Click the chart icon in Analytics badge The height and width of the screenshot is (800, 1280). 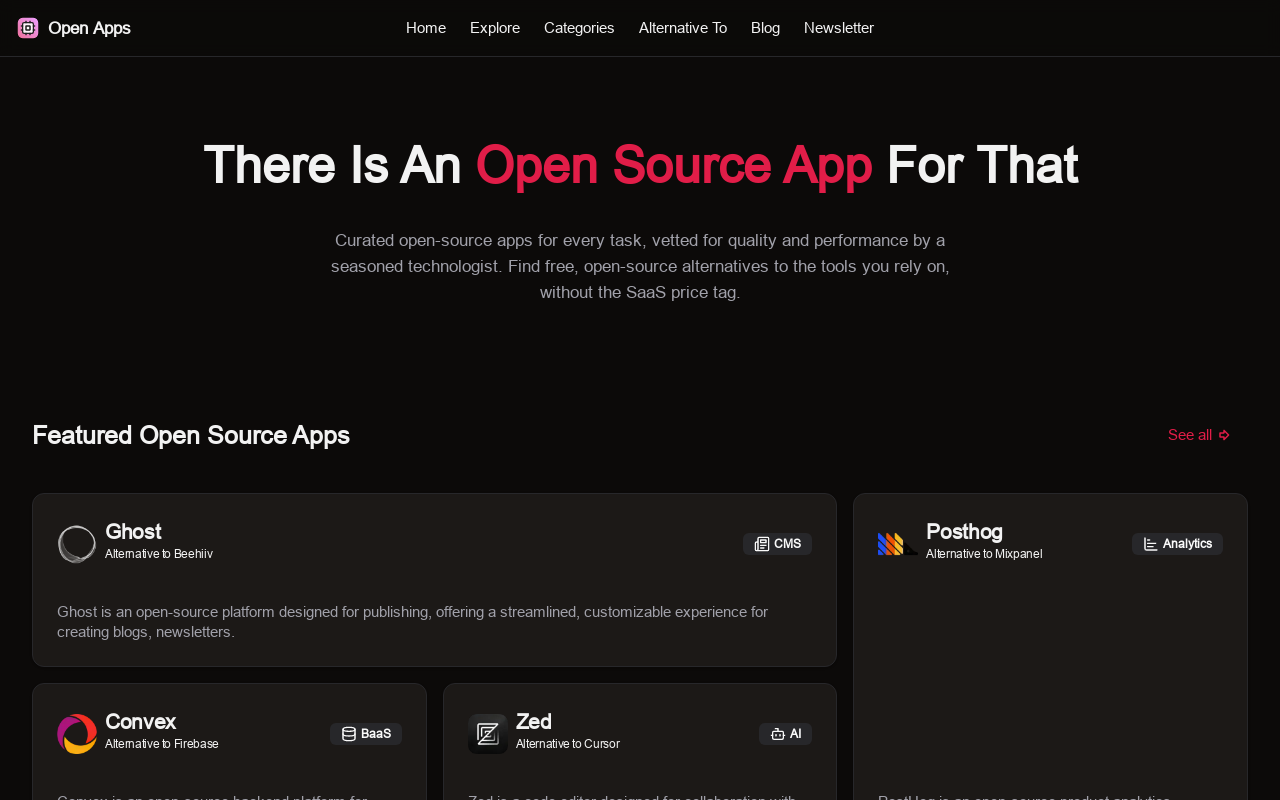pos(1151,544)
